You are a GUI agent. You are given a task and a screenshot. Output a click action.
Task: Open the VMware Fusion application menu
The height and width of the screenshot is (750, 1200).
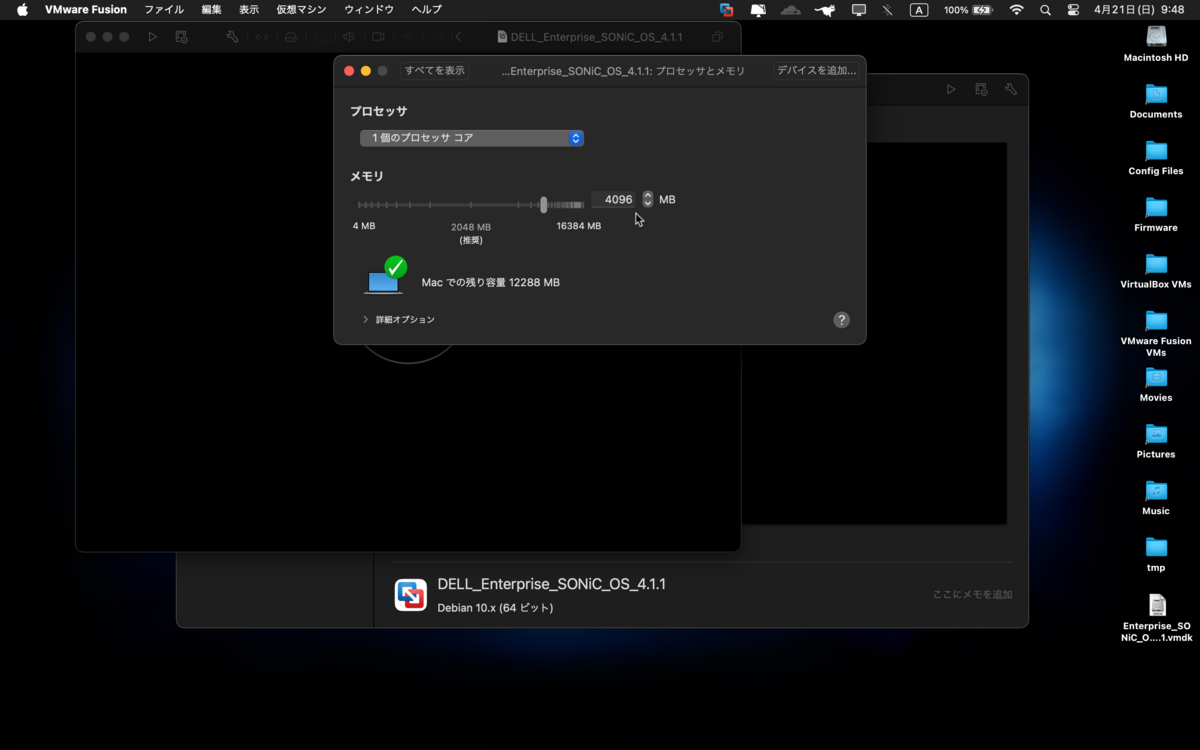(86, 10)
